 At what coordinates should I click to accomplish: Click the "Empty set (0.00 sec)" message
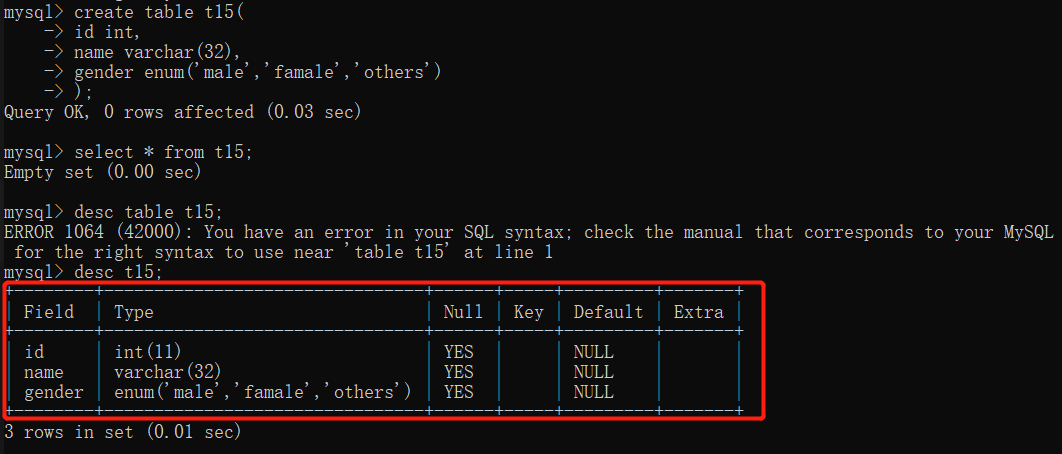click(x=103, y=172)
